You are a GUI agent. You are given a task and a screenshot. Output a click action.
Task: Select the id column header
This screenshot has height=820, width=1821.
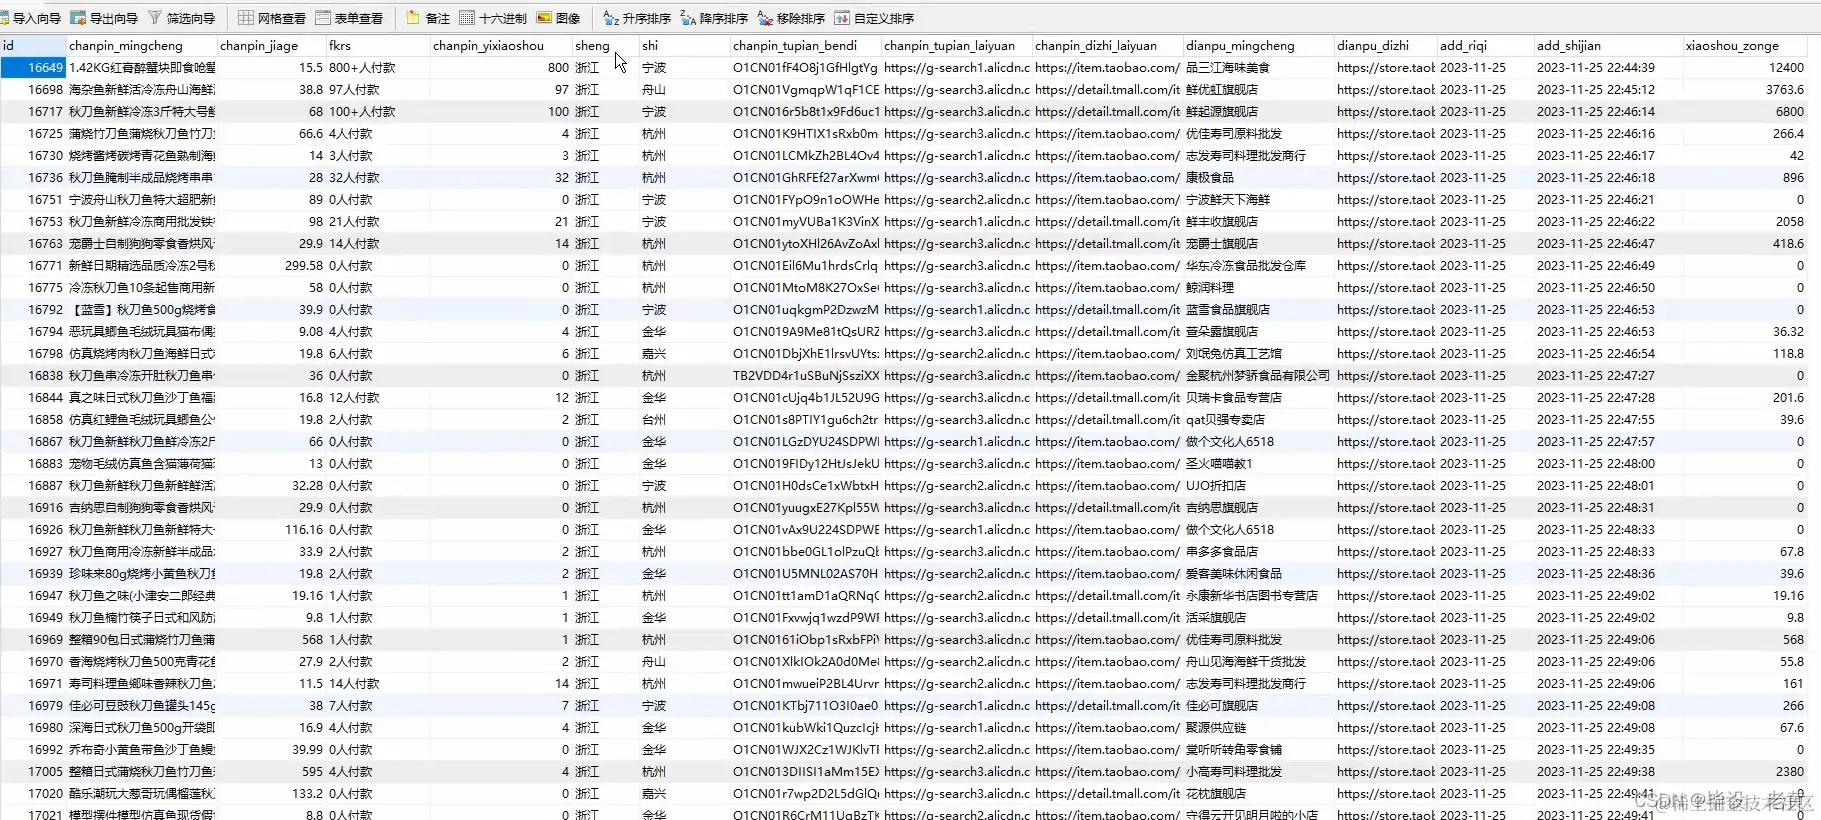coord(33,45)
